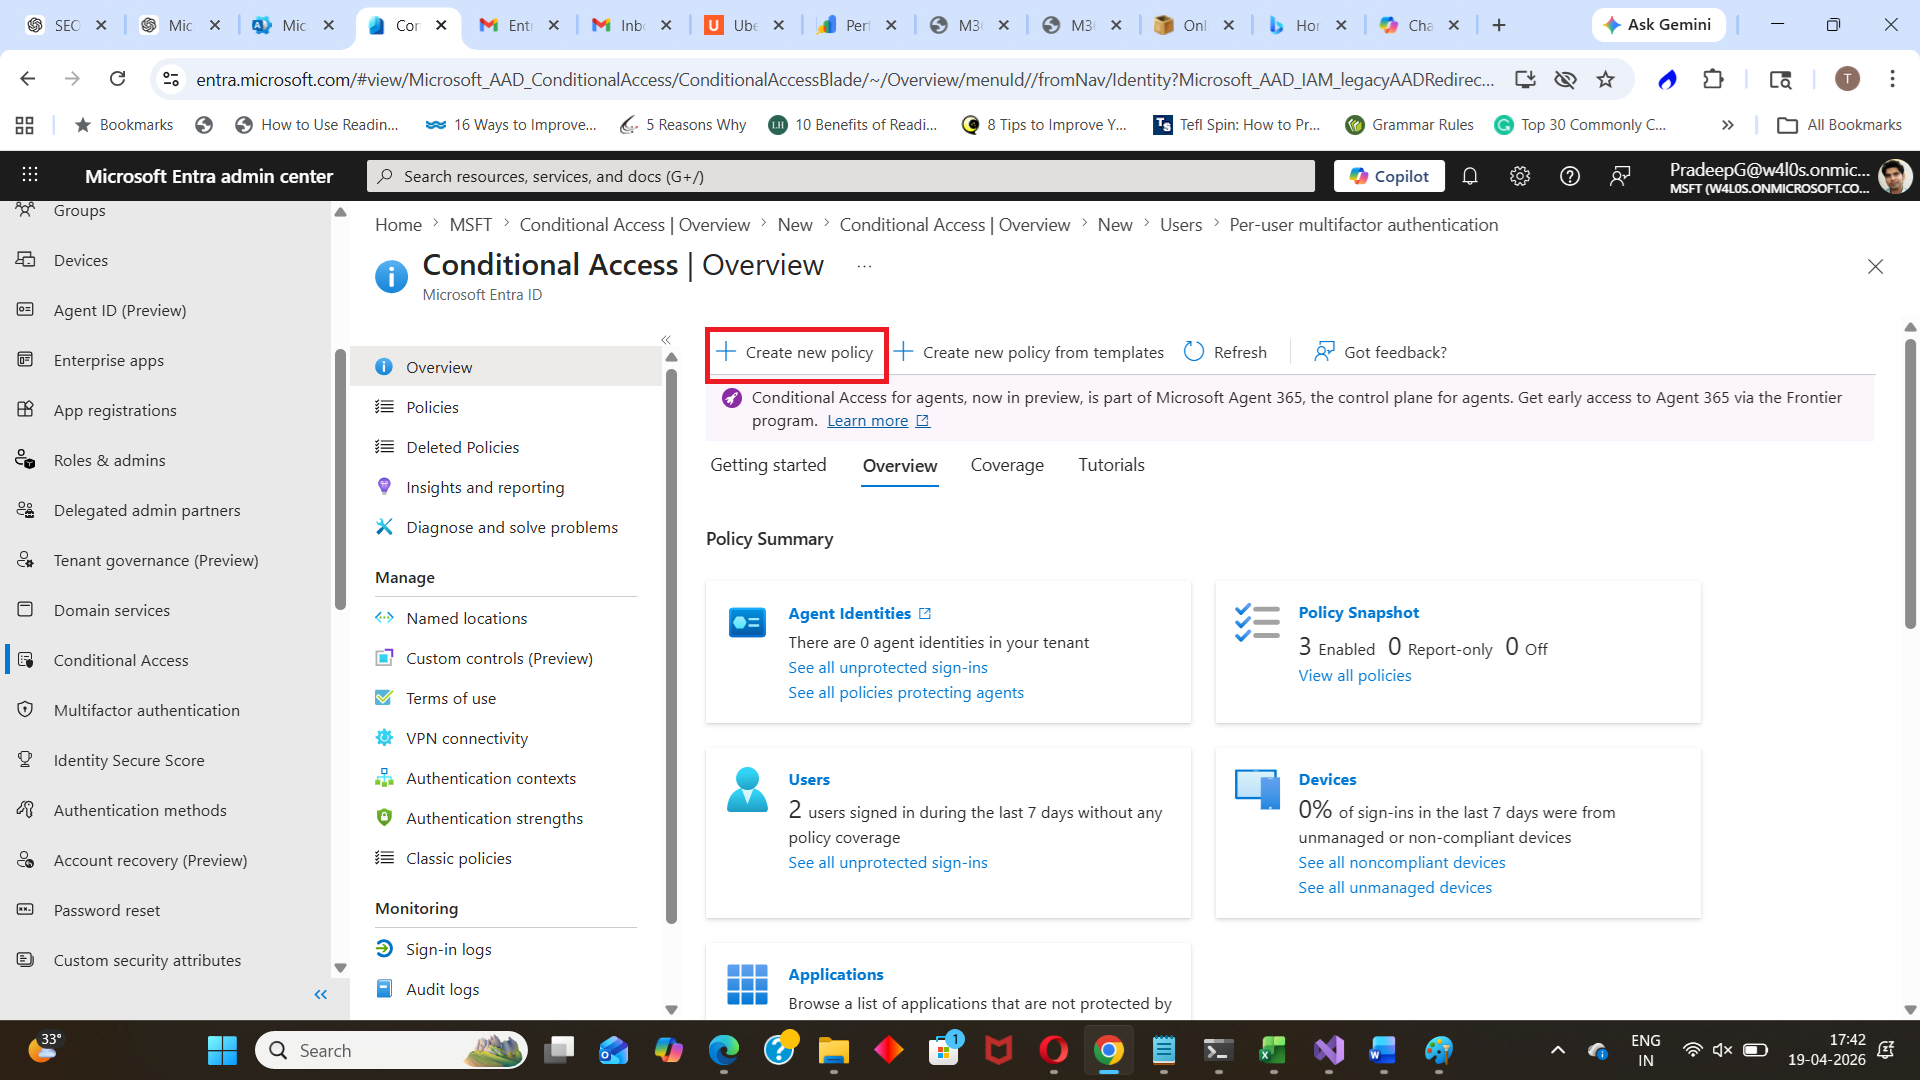Screen dimensions: 1920x1080
Task: Open the notifications bell icon
Action: point(1469,176)
